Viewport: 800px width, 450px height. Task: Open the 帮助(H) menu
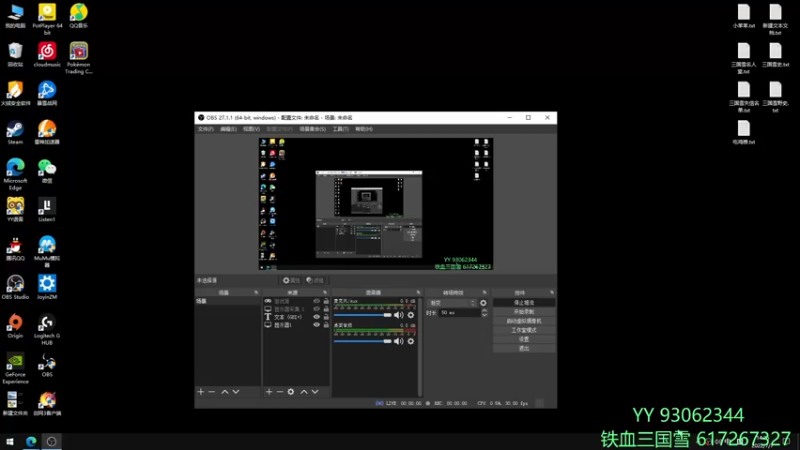click(364, 129)
